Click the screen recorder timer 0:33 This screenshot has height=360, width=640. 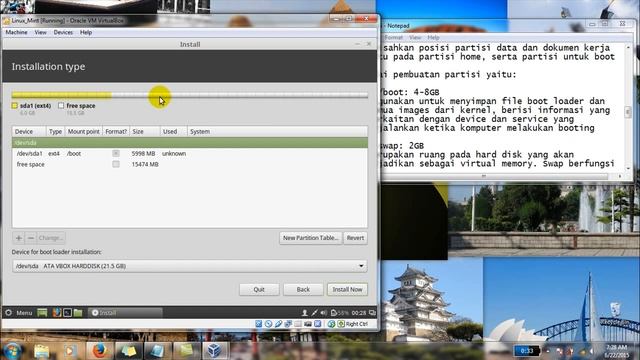pyautogui.click(x=527, y=351)
